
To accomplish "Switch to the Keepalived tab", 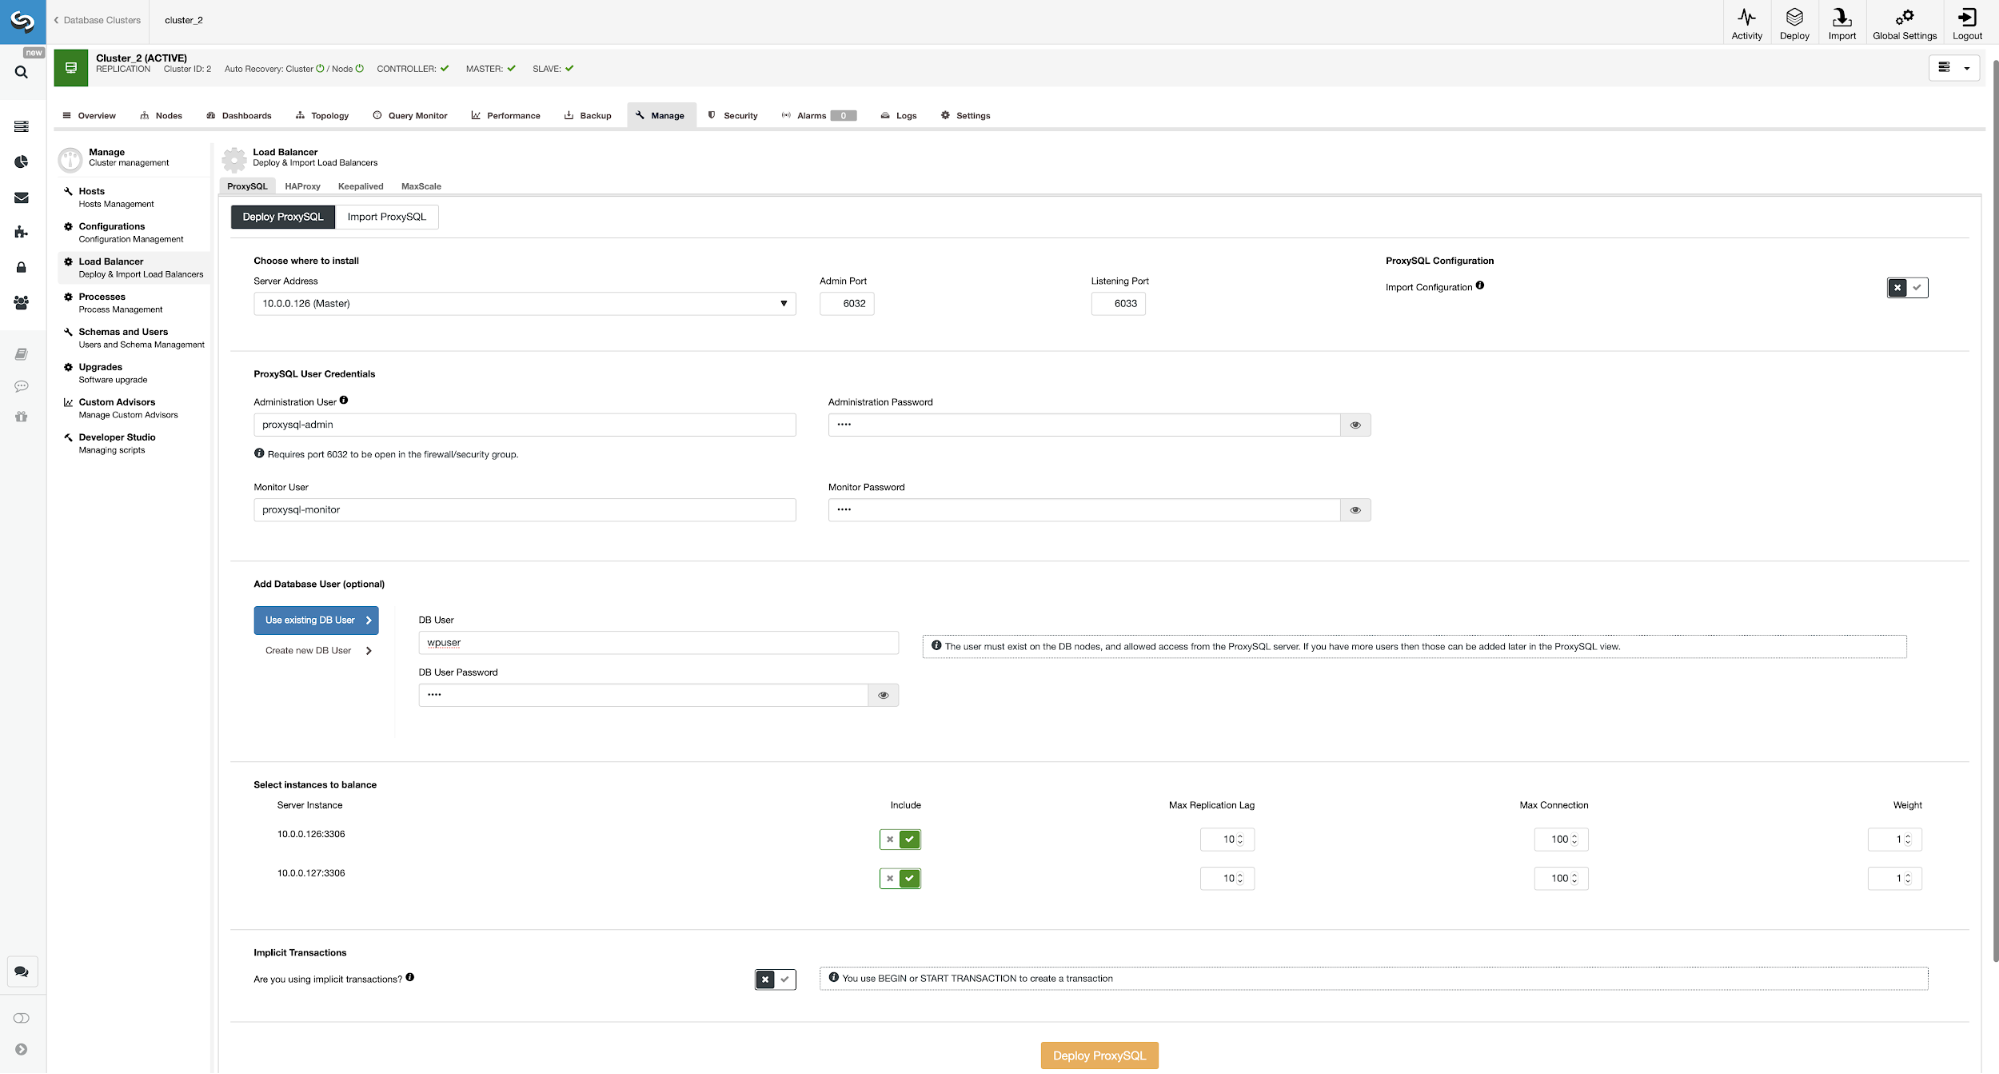I will click(x=360, y=186).
